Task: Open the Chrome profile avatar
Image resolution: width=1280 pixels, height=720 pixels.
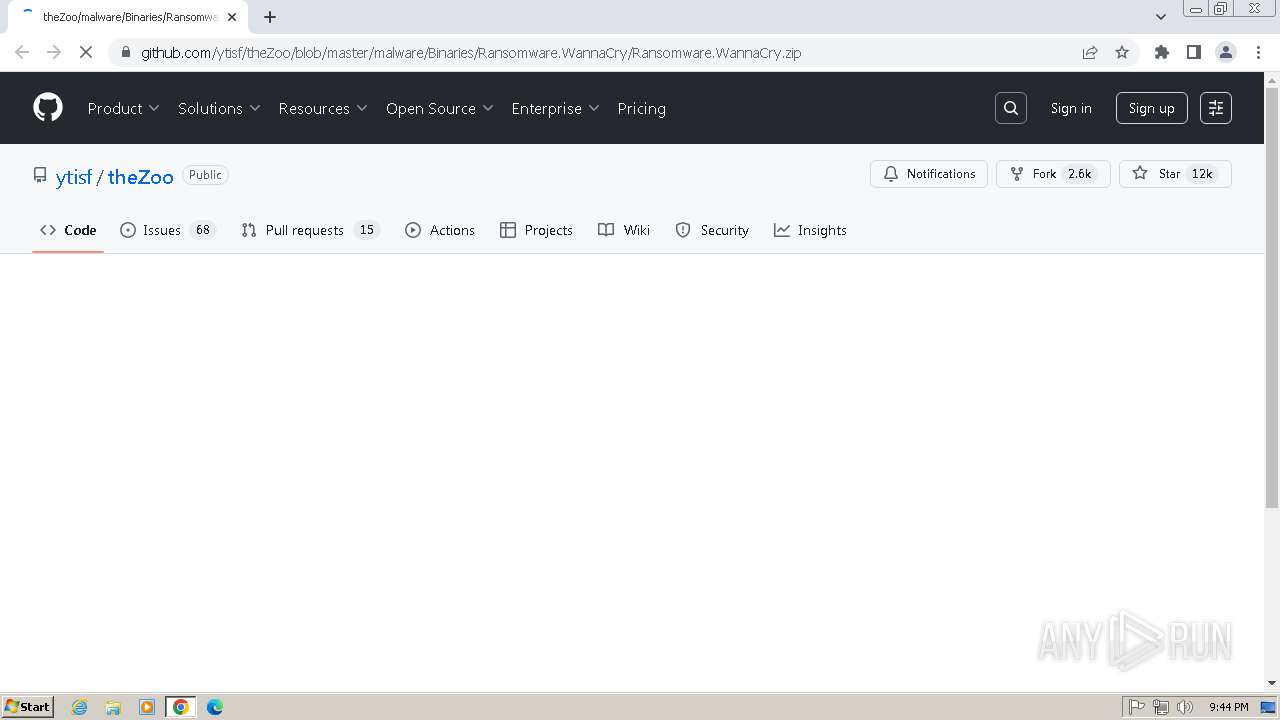Action: click(1225, 52)
